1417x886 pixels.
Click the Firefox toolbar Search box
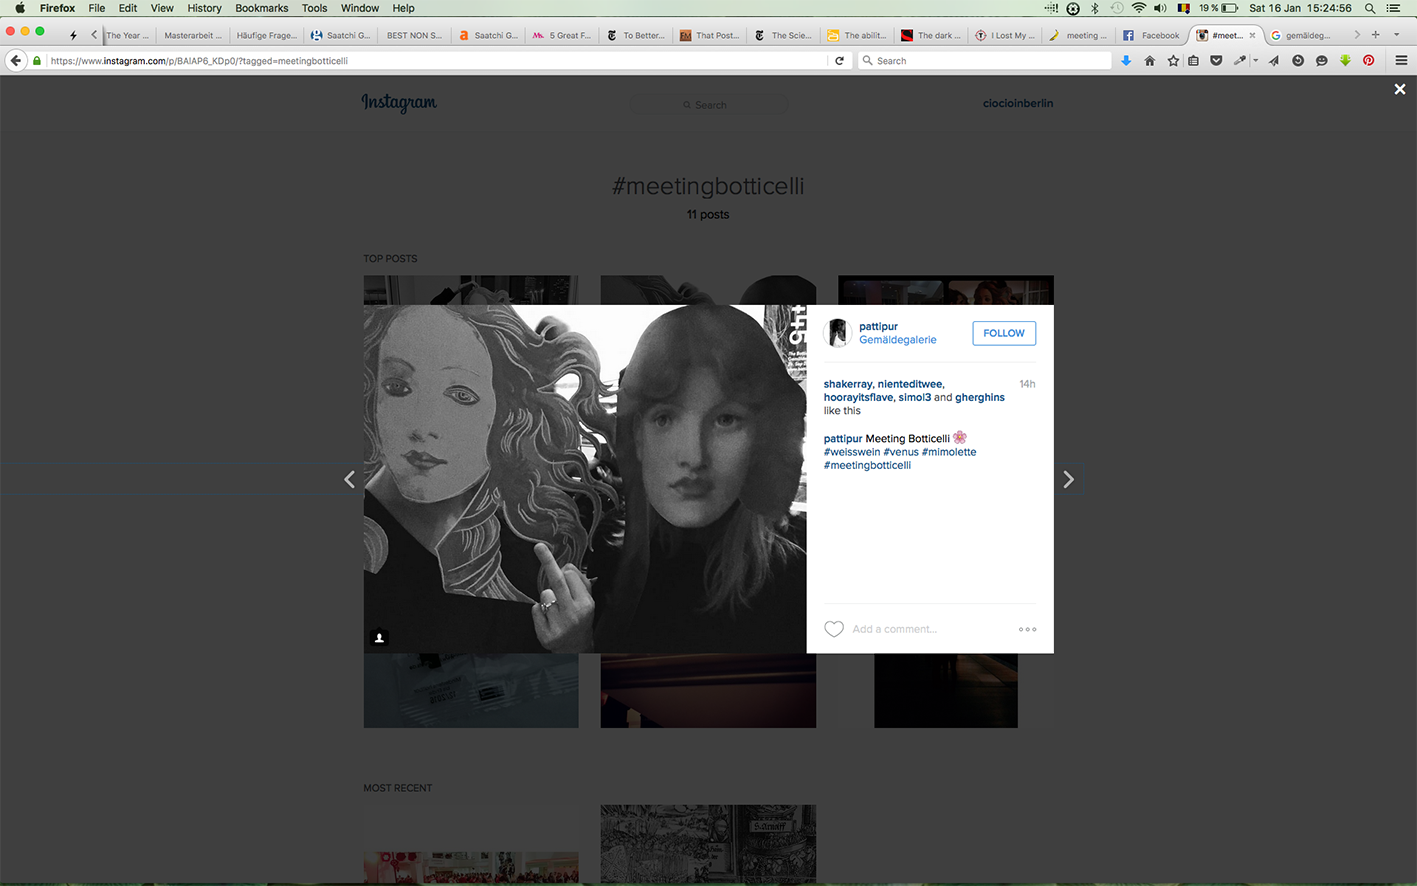click(x=985, y=61)
